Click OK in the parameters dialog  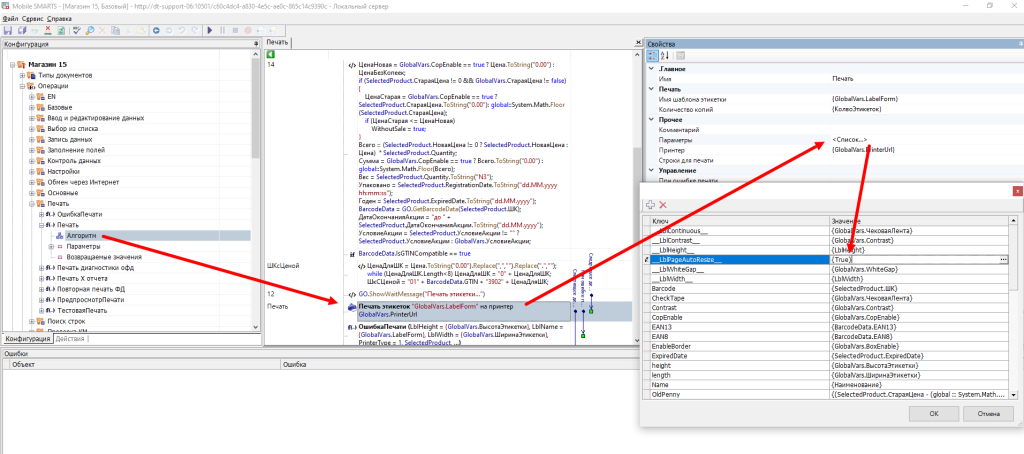pyautogui.click(x=934, y=414)
